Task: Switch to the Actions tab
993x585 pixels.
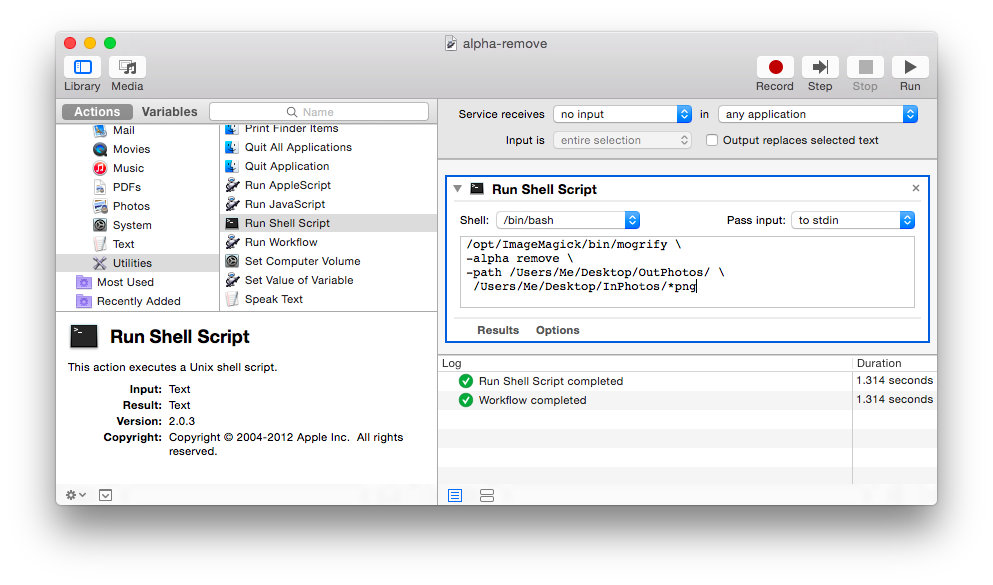Action: tap(97, 112)
